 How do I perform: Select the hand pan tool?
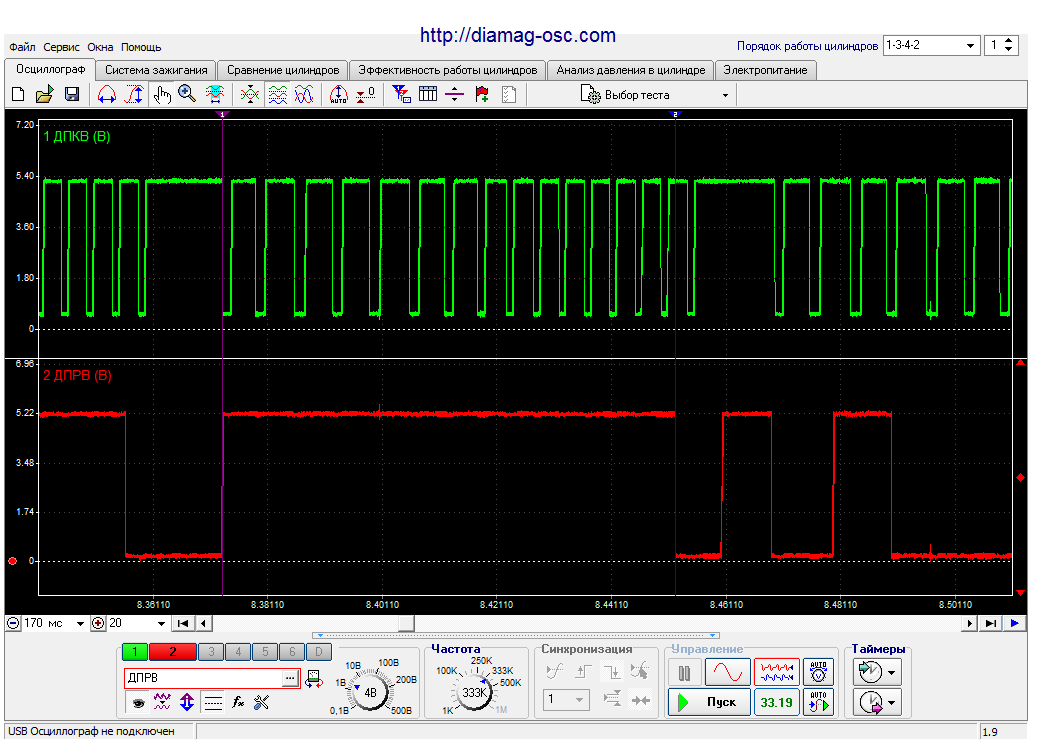161,95
